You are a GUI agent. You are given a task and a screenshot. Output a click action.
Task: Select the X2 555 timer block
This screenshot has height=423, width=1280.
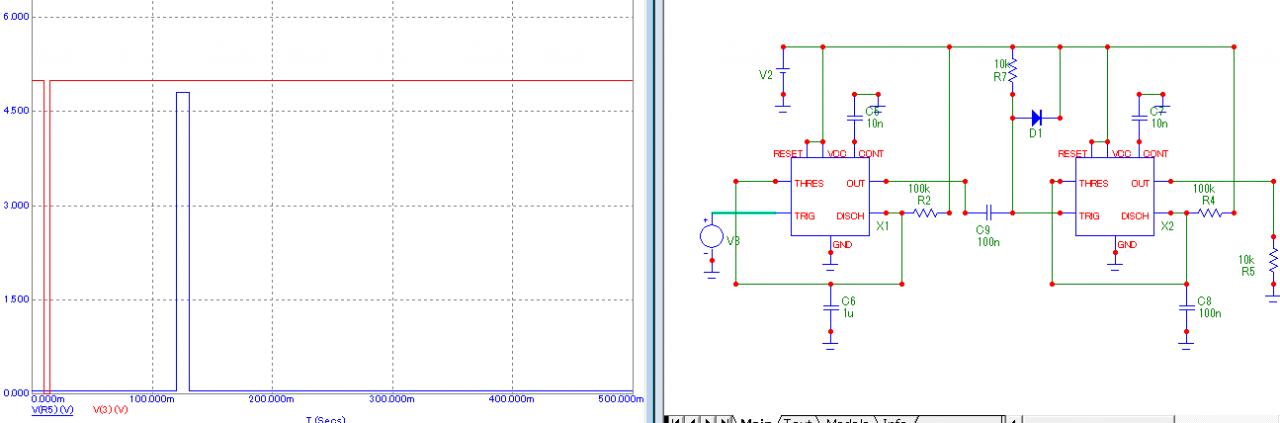(1114, 198)
